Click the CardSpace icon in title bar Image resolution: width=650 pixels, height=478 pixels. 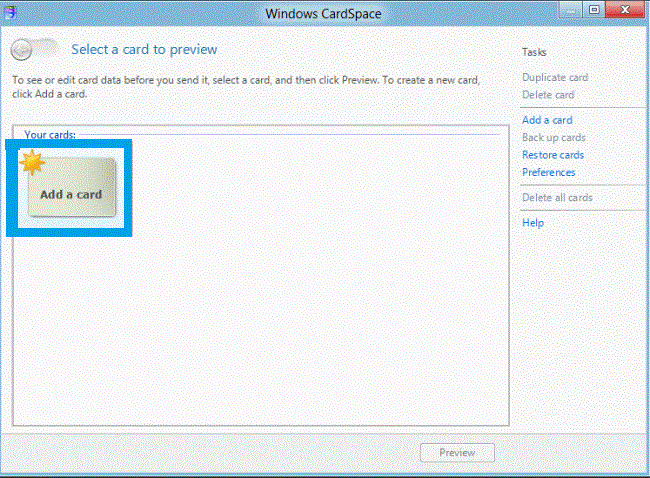click(x=10, y=12)
